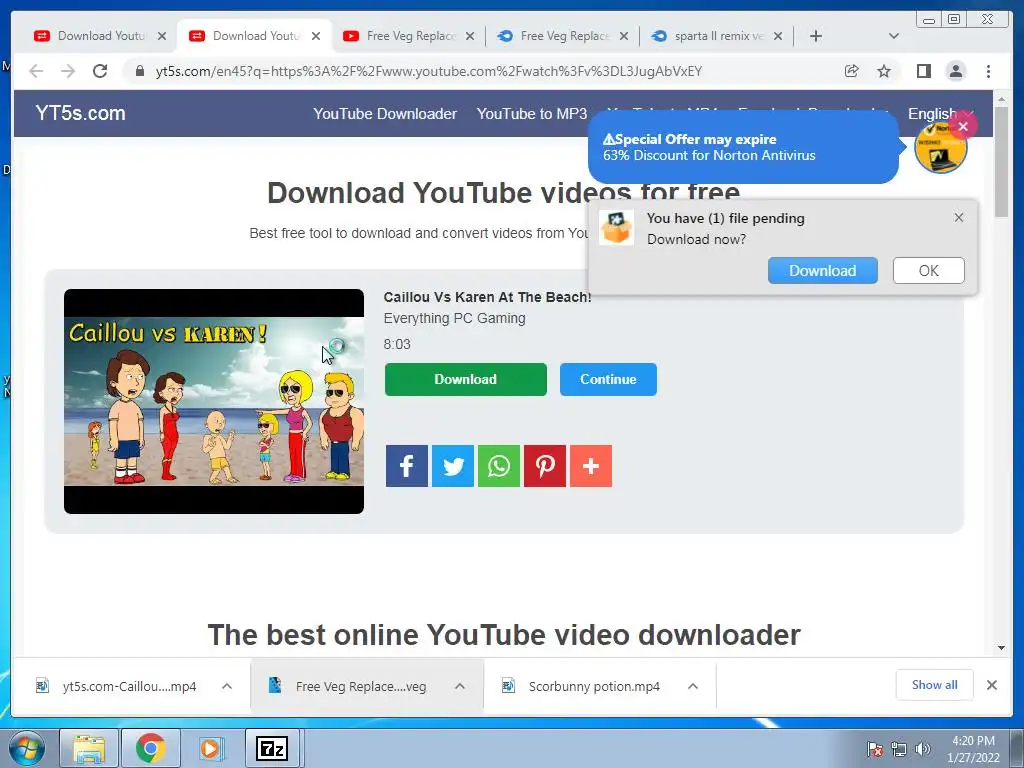Go to YT5s.com home logo
1024x768 pixels.
[80, 113]
